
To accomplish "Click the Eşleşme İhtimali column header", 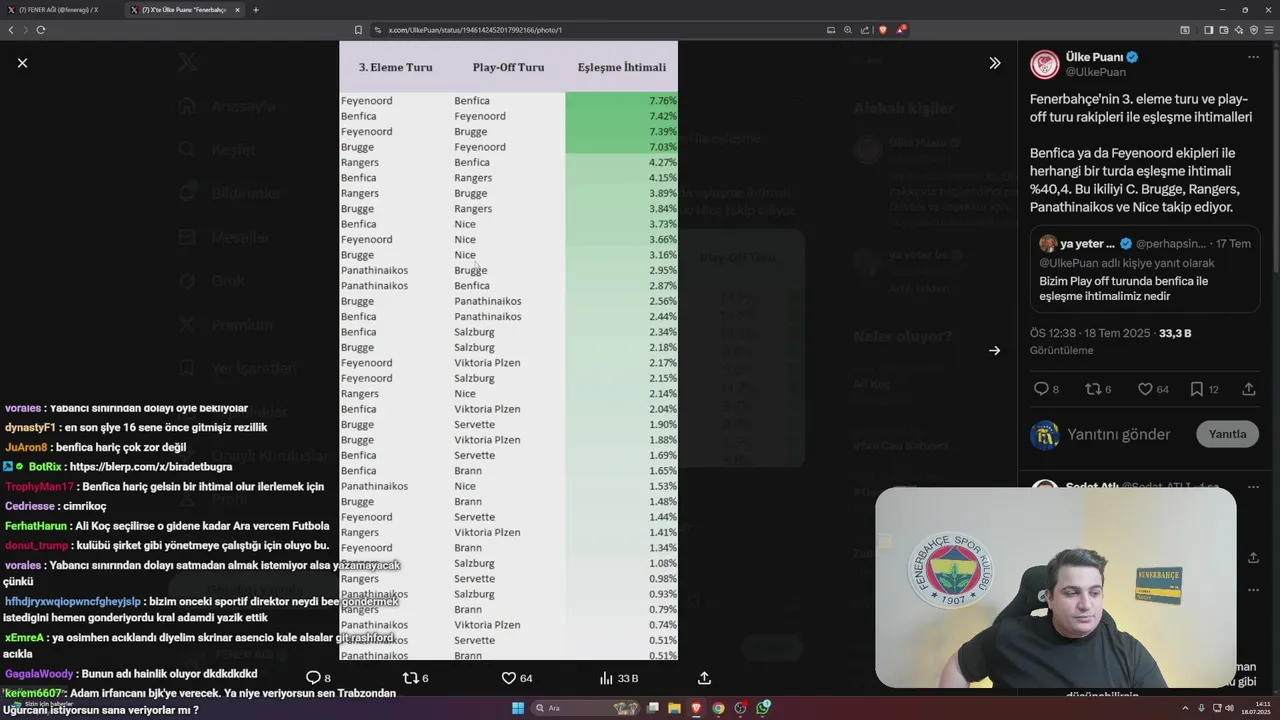I will (621, 67).
